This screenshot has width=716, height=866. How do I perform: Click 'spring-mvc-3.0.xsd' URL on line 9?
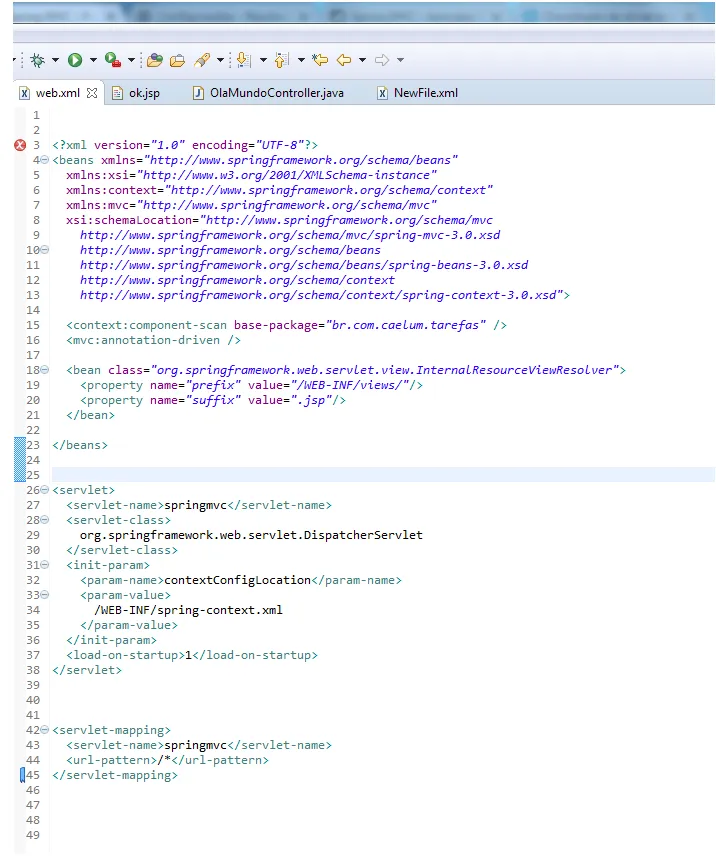tap(438, 235)
